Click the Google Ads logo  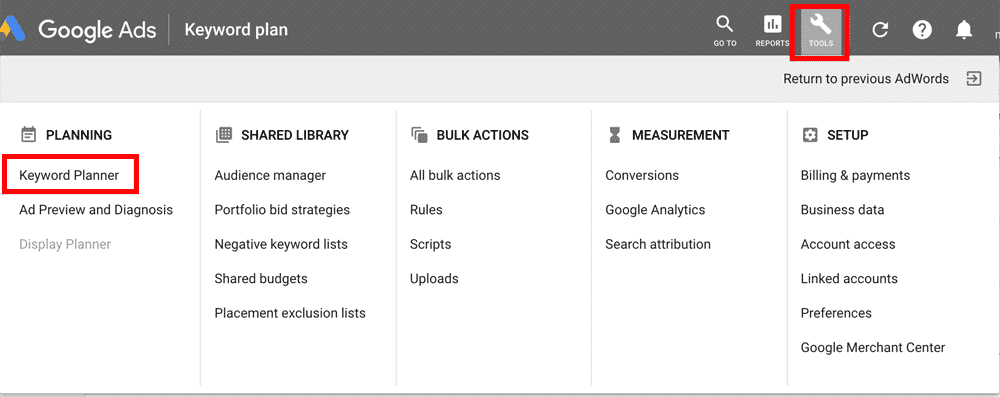click(79, 29)
